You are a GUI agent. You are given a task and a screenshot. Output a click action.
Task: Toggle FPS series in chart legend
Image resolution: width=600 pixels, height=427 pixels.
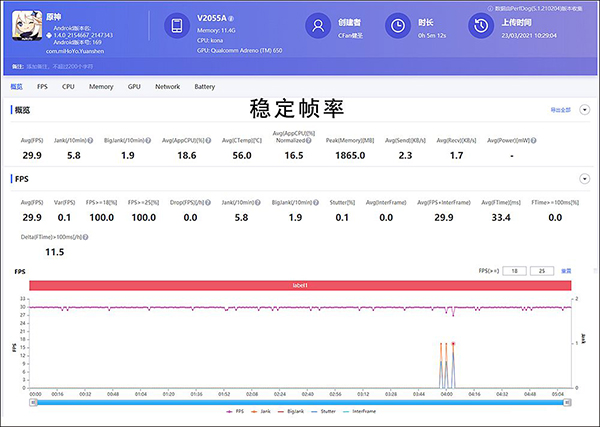tap(235, 411)
